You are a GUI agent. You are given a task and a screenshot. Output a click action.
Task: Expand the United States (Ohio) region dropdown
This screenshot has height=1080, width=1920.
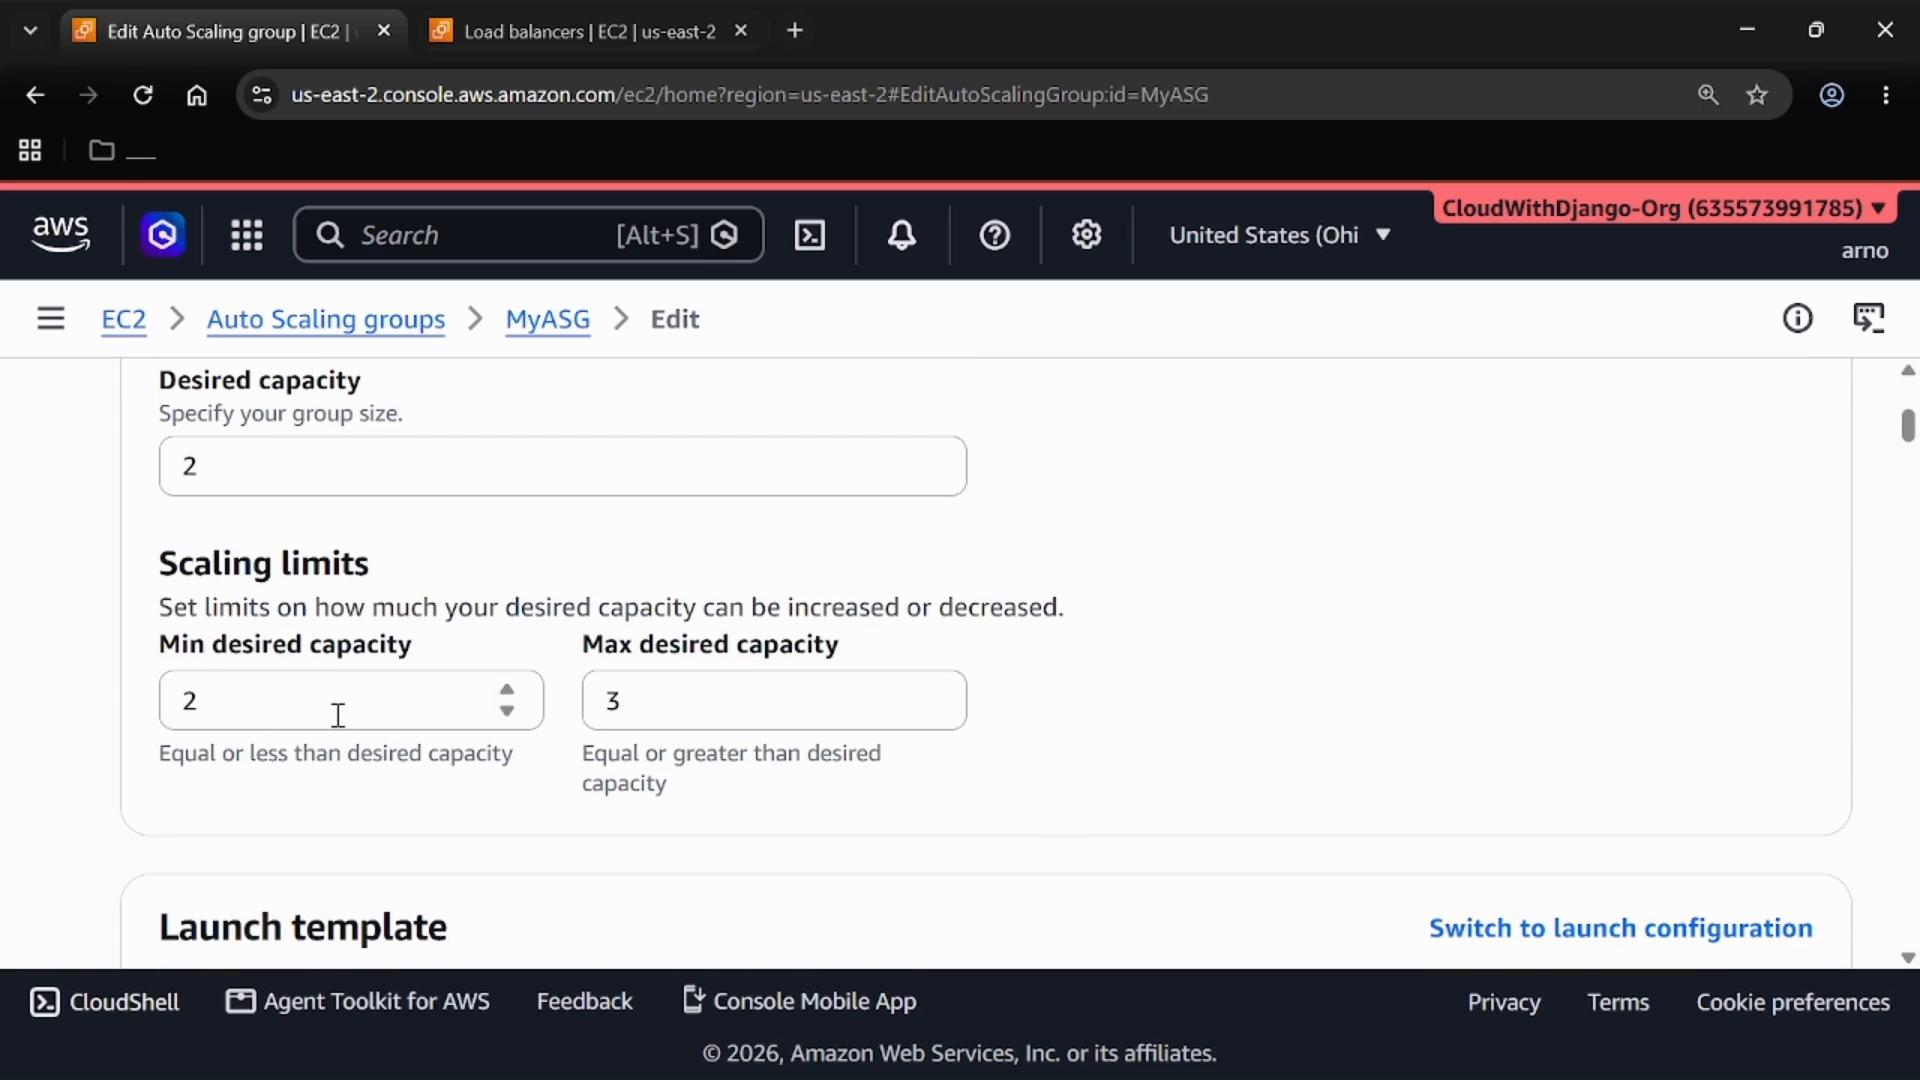(x=1280, y=235)
